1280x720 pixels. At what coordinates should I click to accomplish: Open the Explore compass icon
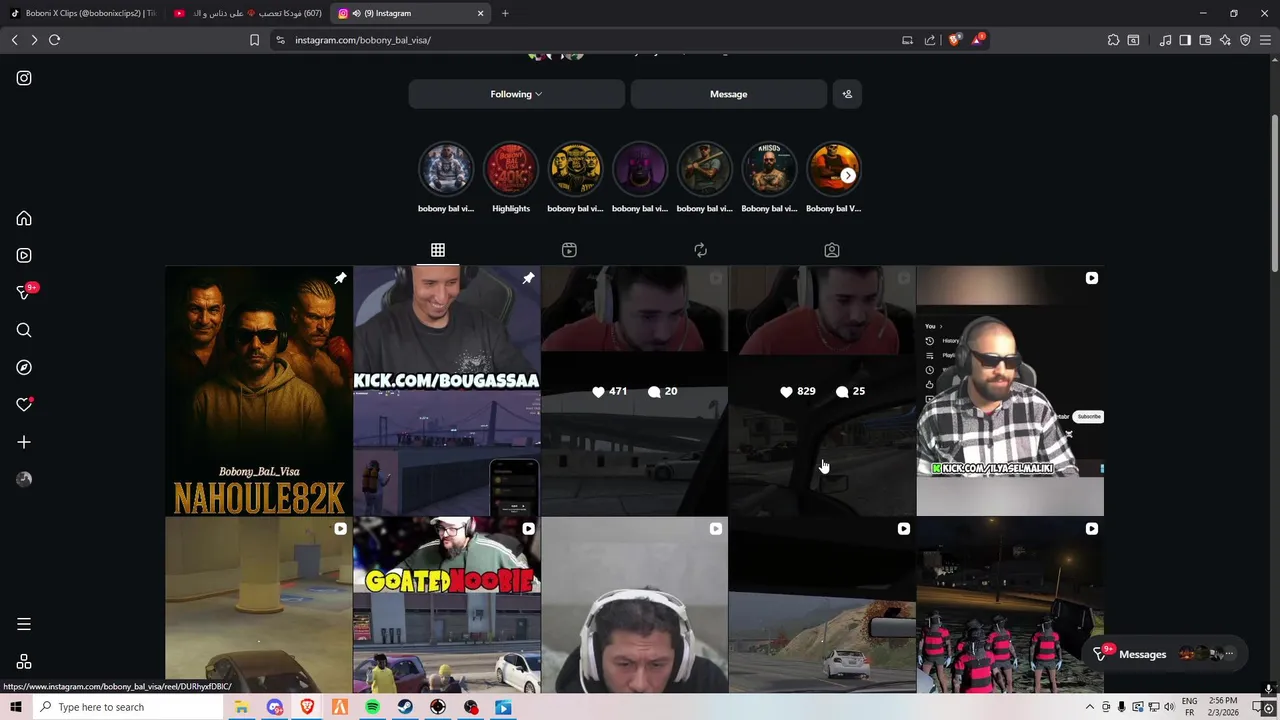(x=24, y=367)
